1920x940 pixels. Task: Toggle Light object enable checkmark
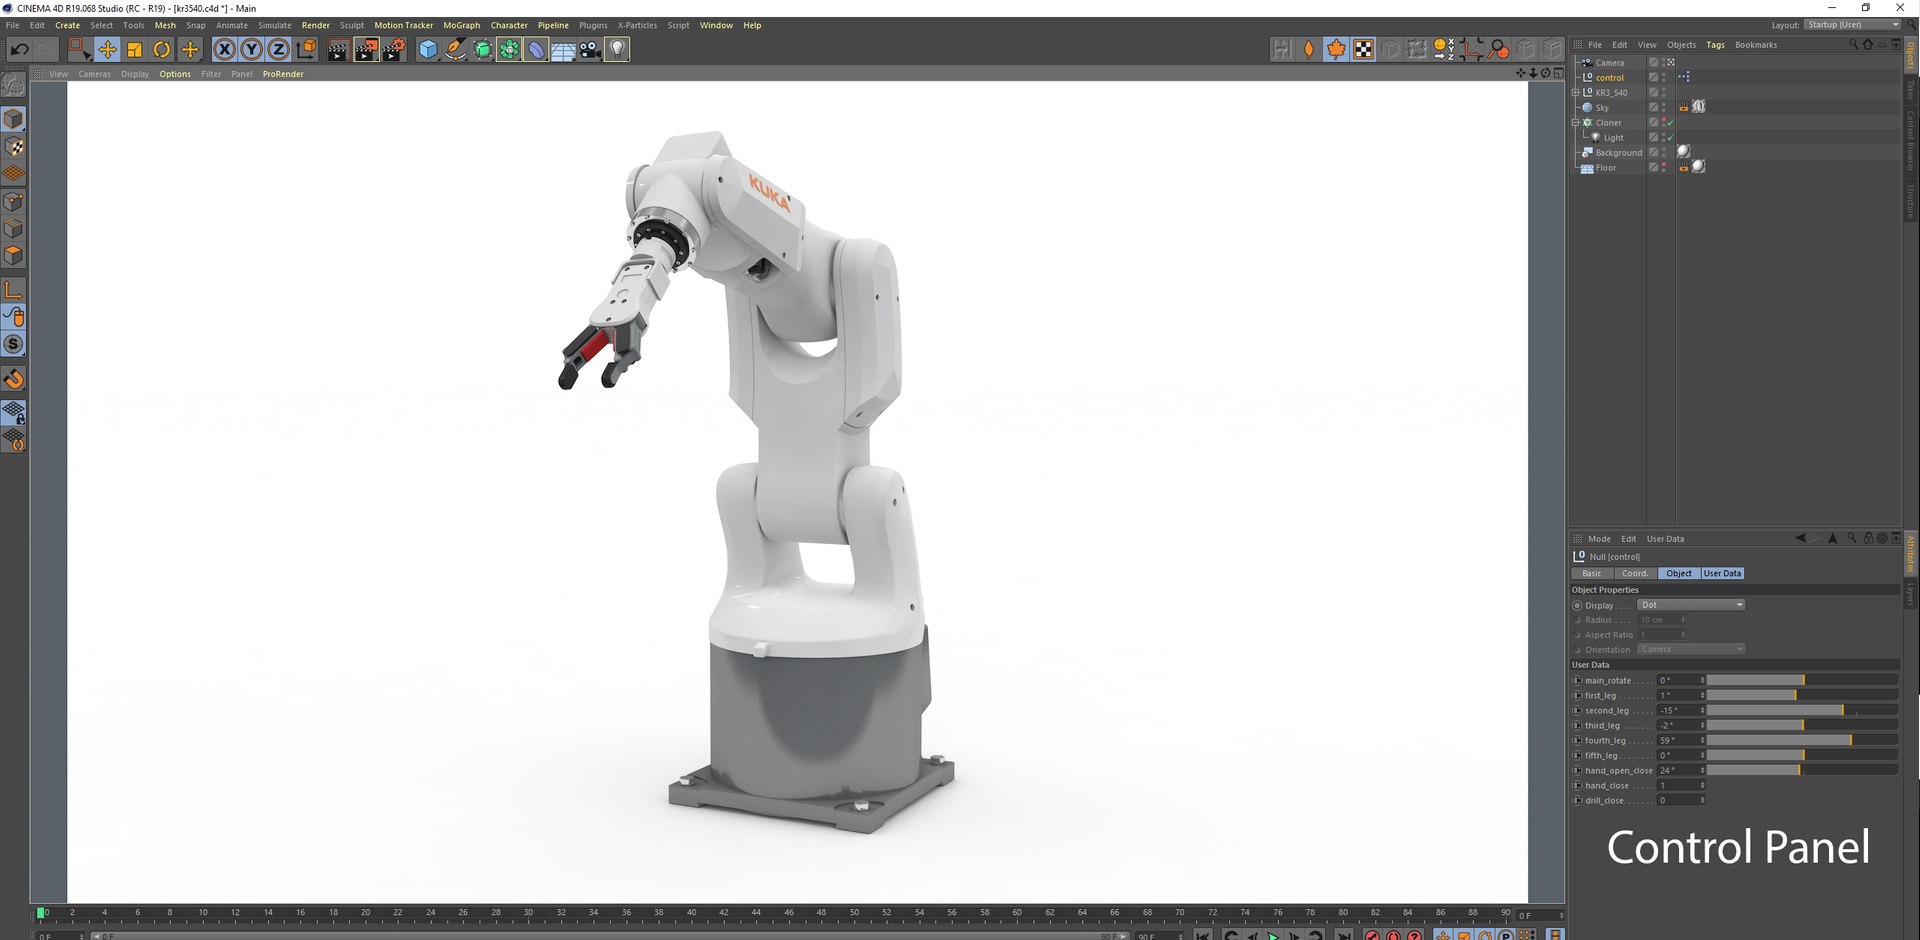1670,138
